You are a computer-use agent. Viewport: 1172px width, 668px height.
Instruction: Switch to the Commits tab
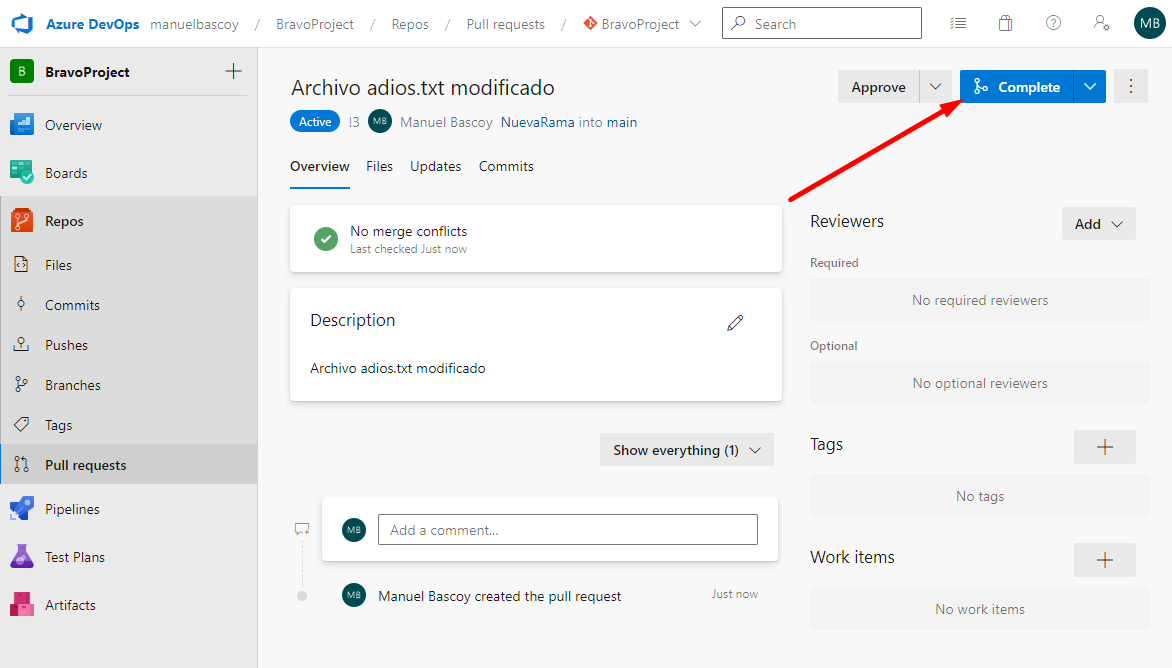pos(506,166)
